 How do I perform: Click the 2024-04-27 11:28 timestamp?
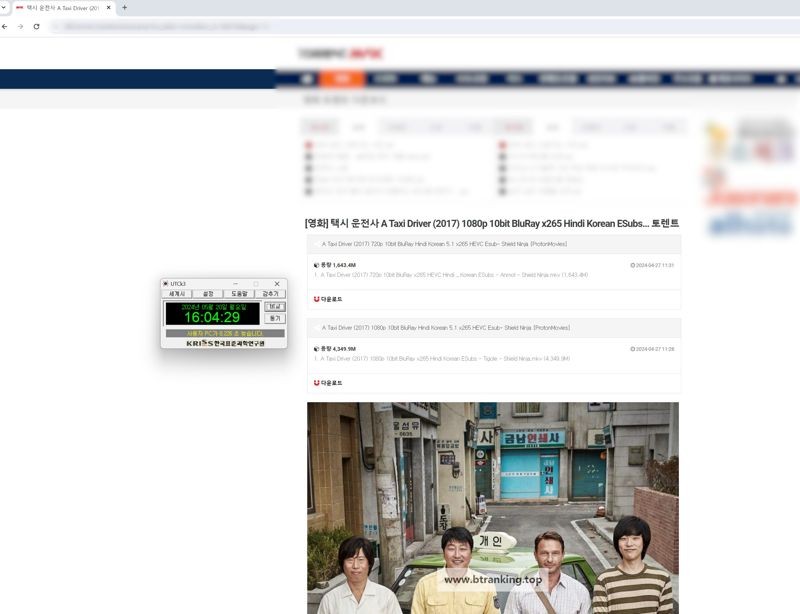tap(655, 349)
